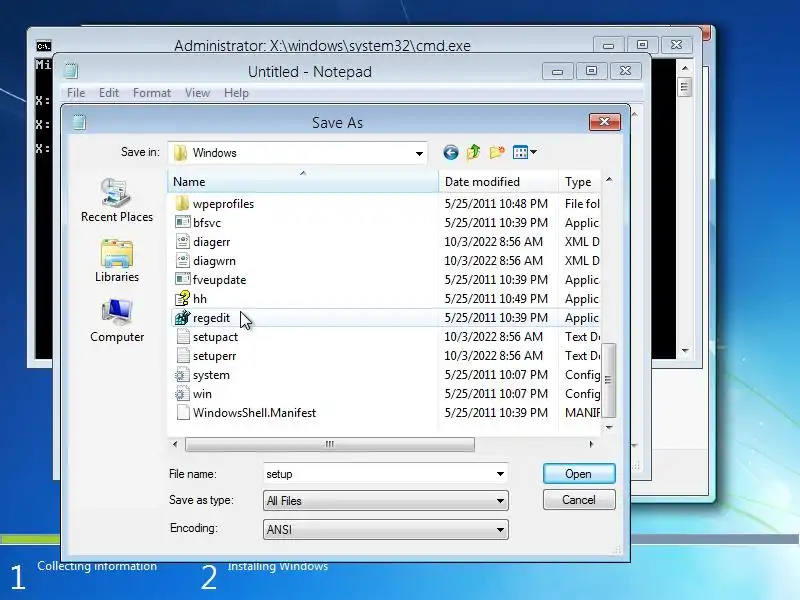Select the system config file icon
The image size is (800, 600).
(x=182, y=374)
